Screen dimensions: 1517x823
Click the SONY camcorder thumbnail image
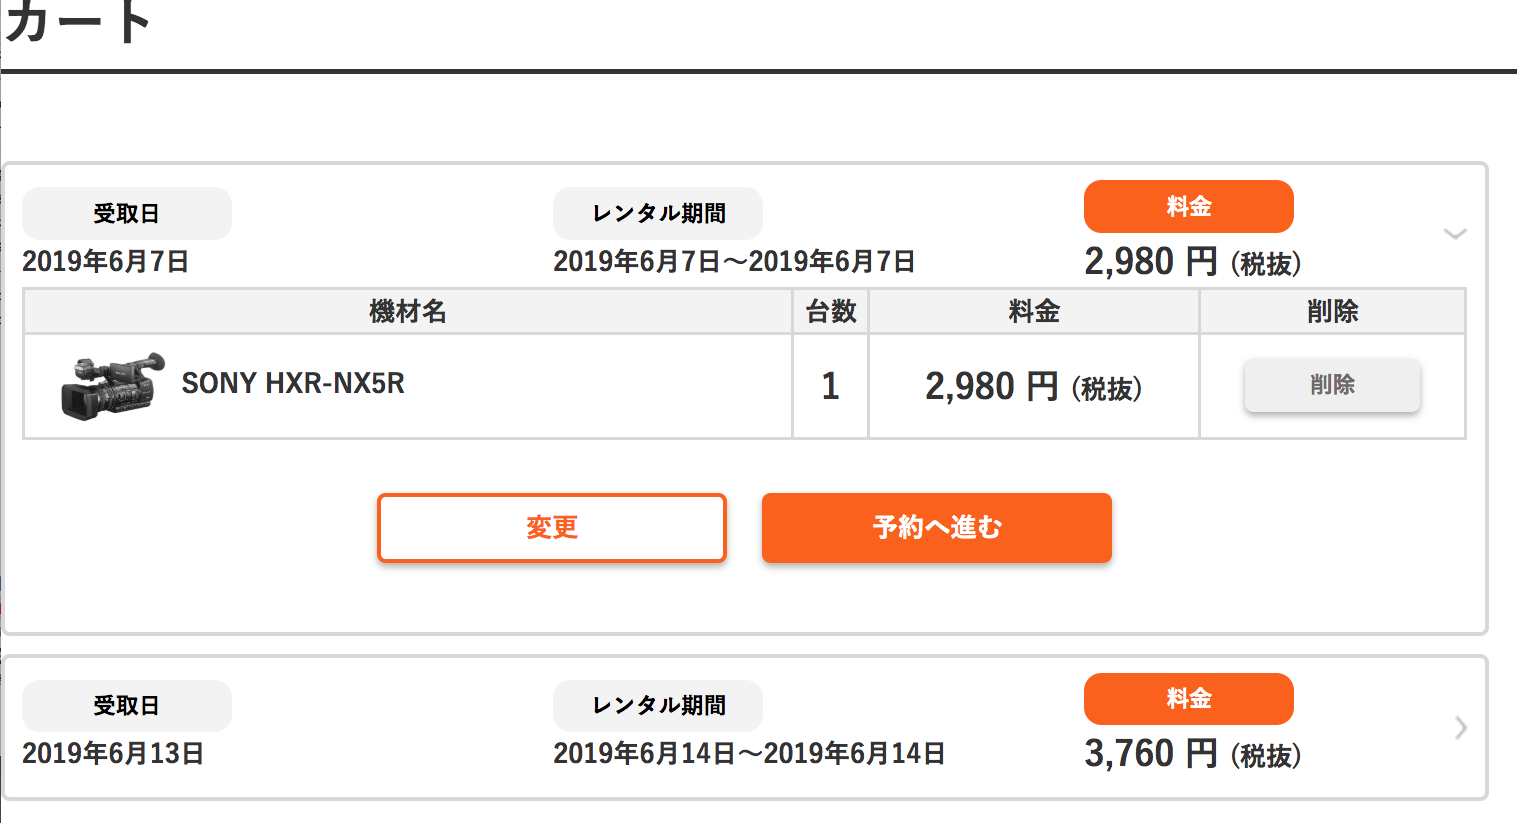click(x=113, y=386)
